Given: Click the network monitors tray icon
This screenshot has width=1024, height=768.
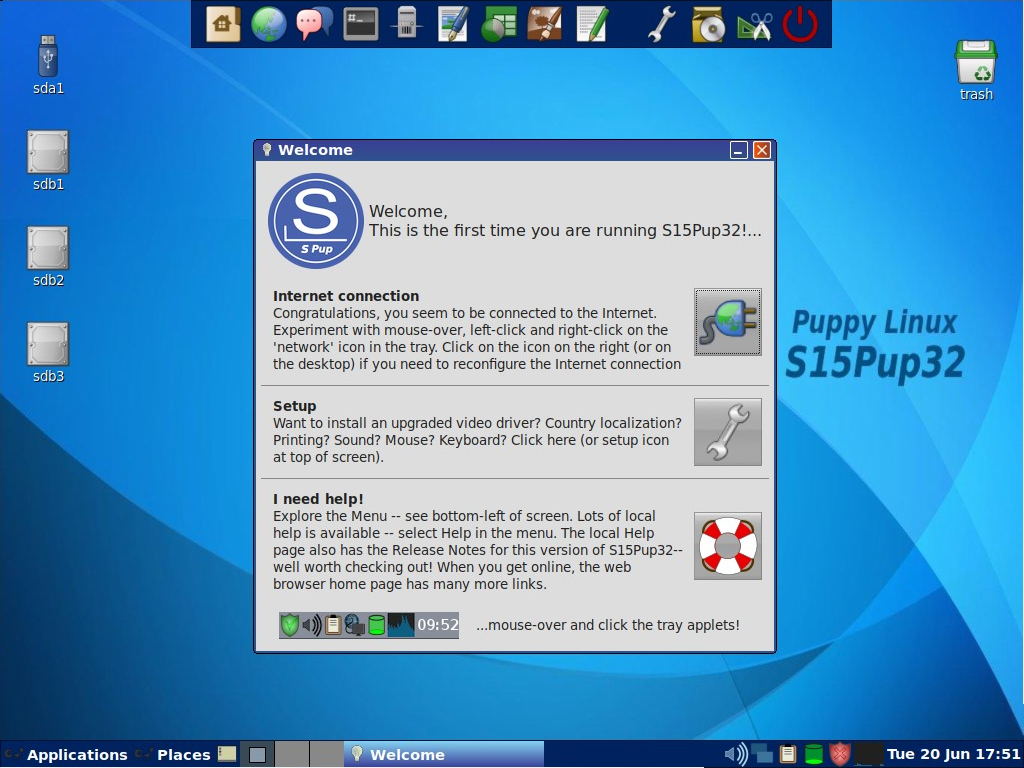Looking at the screenshot, I should coord(762,754).
